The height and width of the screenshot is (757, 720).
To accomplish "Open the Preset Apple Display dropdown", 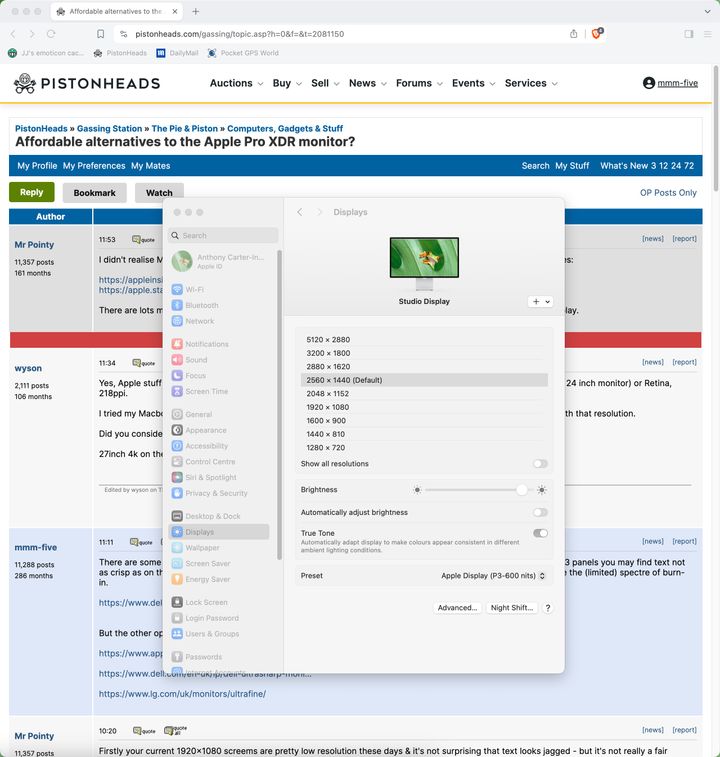I will (x=494, y=576).
